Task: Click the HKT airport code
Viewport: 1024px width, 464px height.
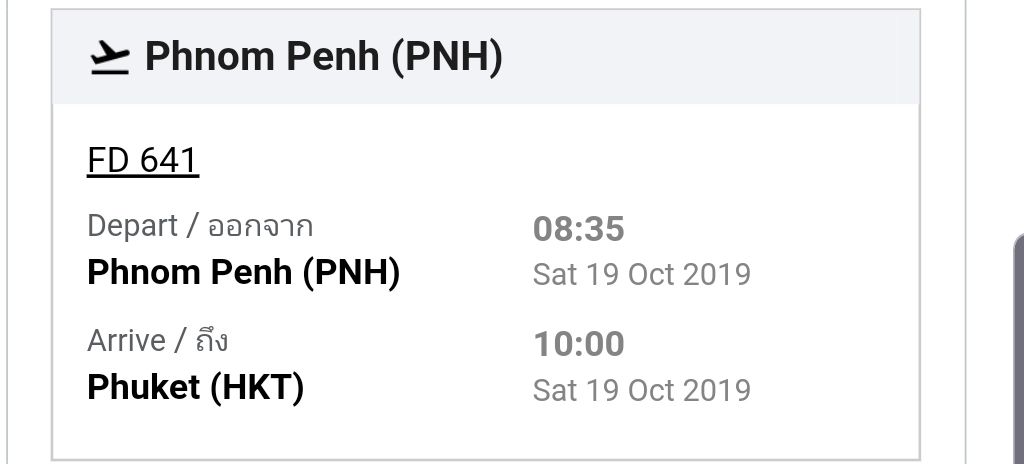Action: pos(255,388)
